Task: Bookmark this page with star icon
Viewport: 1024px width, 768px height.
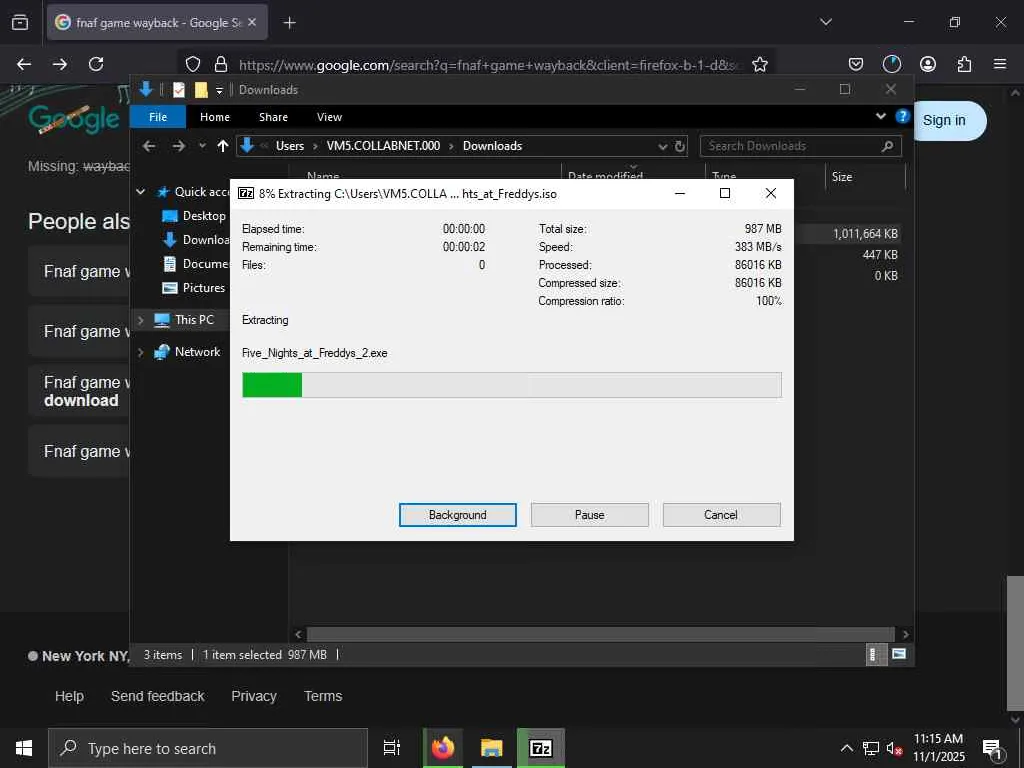Action: (x=760, y=64)
